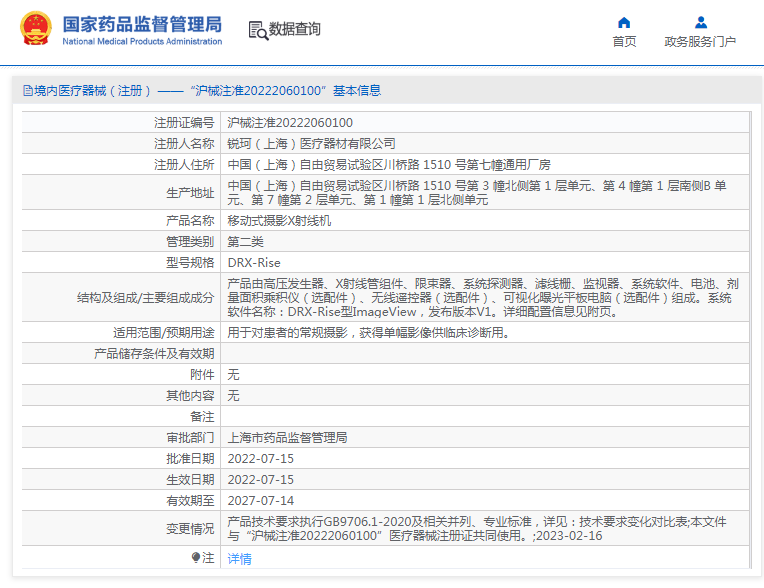Click National Medical Products Administration English subtitle
Viewport: 764px width, 588px height.
coord(142,41)
